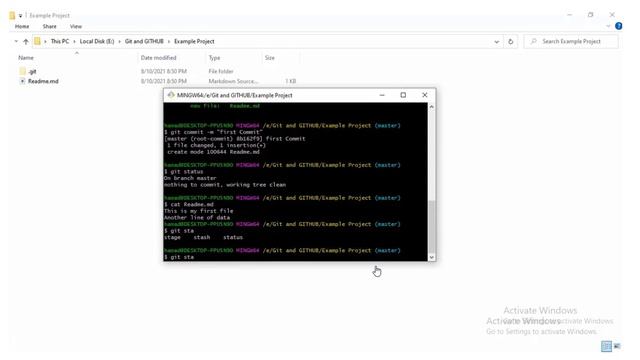Click Git and GITHUB in the address path
640x360 pixels.
click(144, 42)
